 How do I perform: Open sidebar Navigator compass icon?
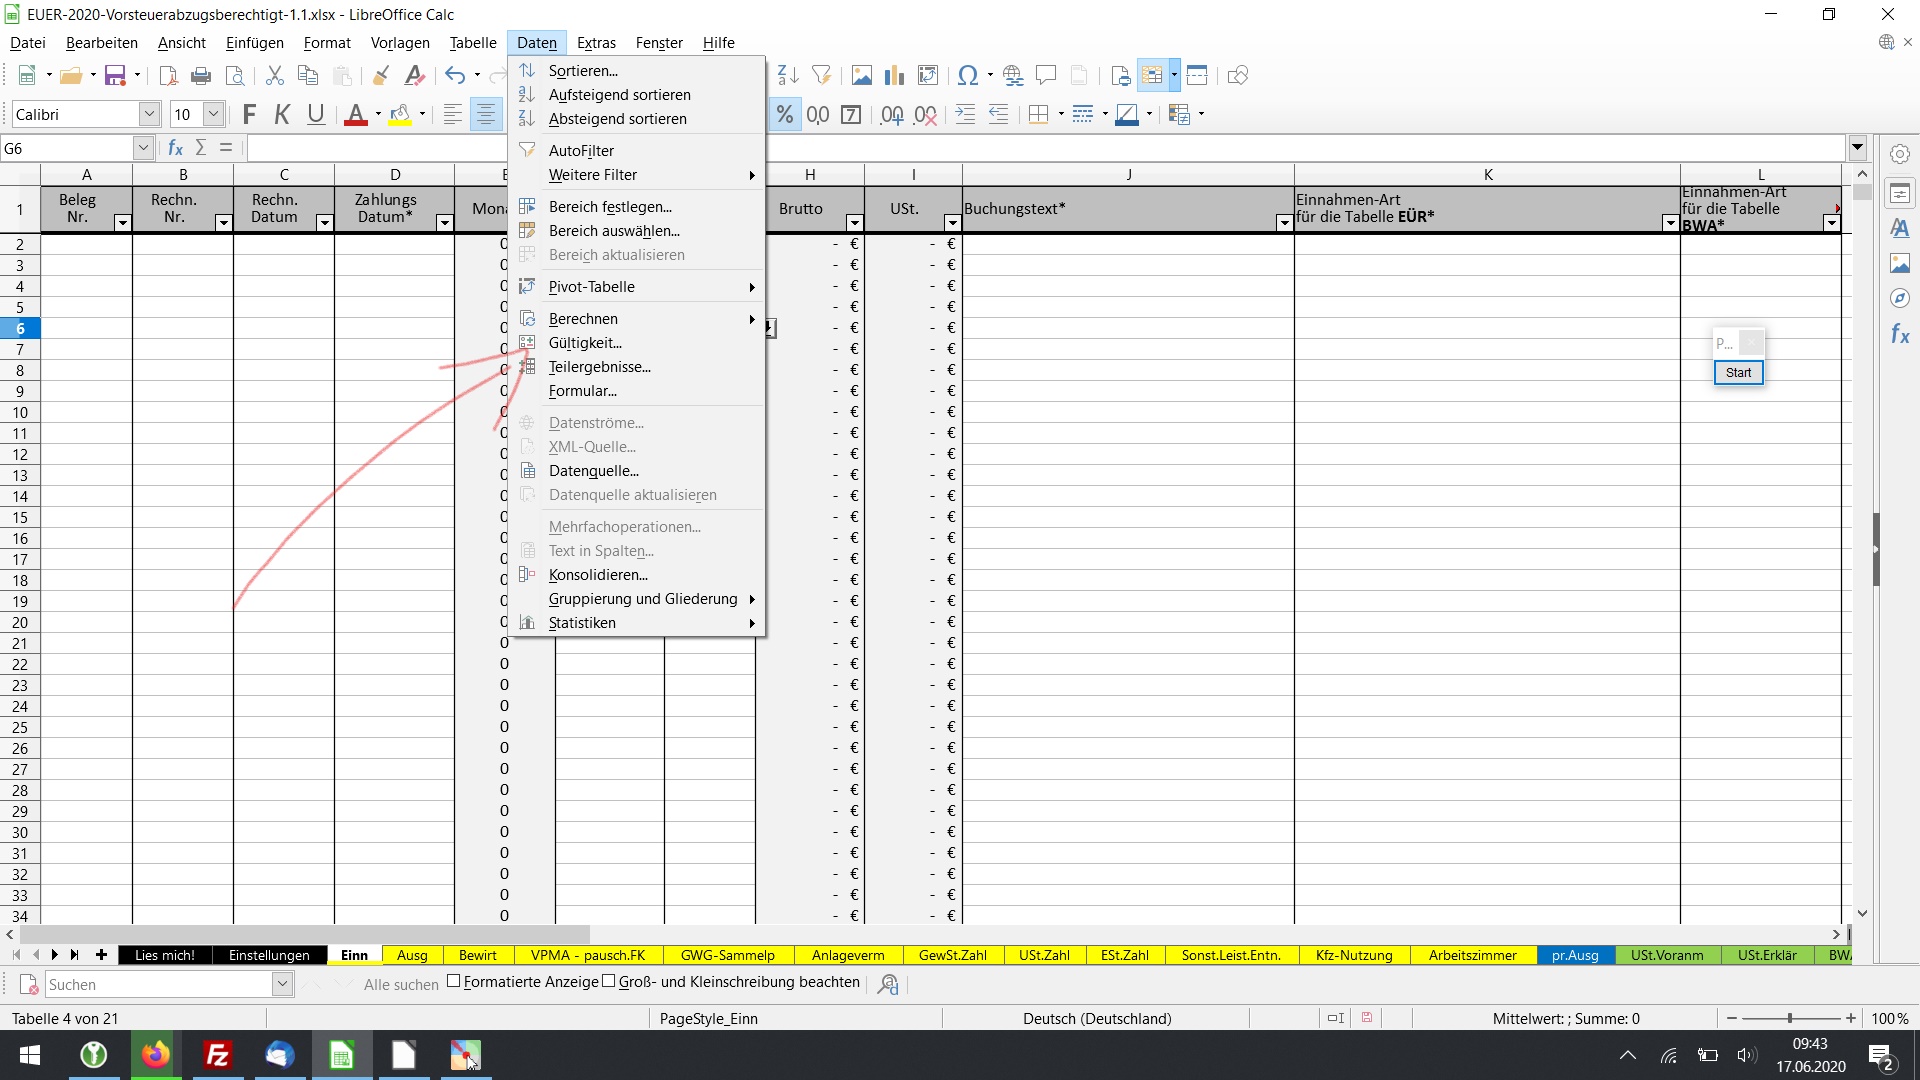1900,299
